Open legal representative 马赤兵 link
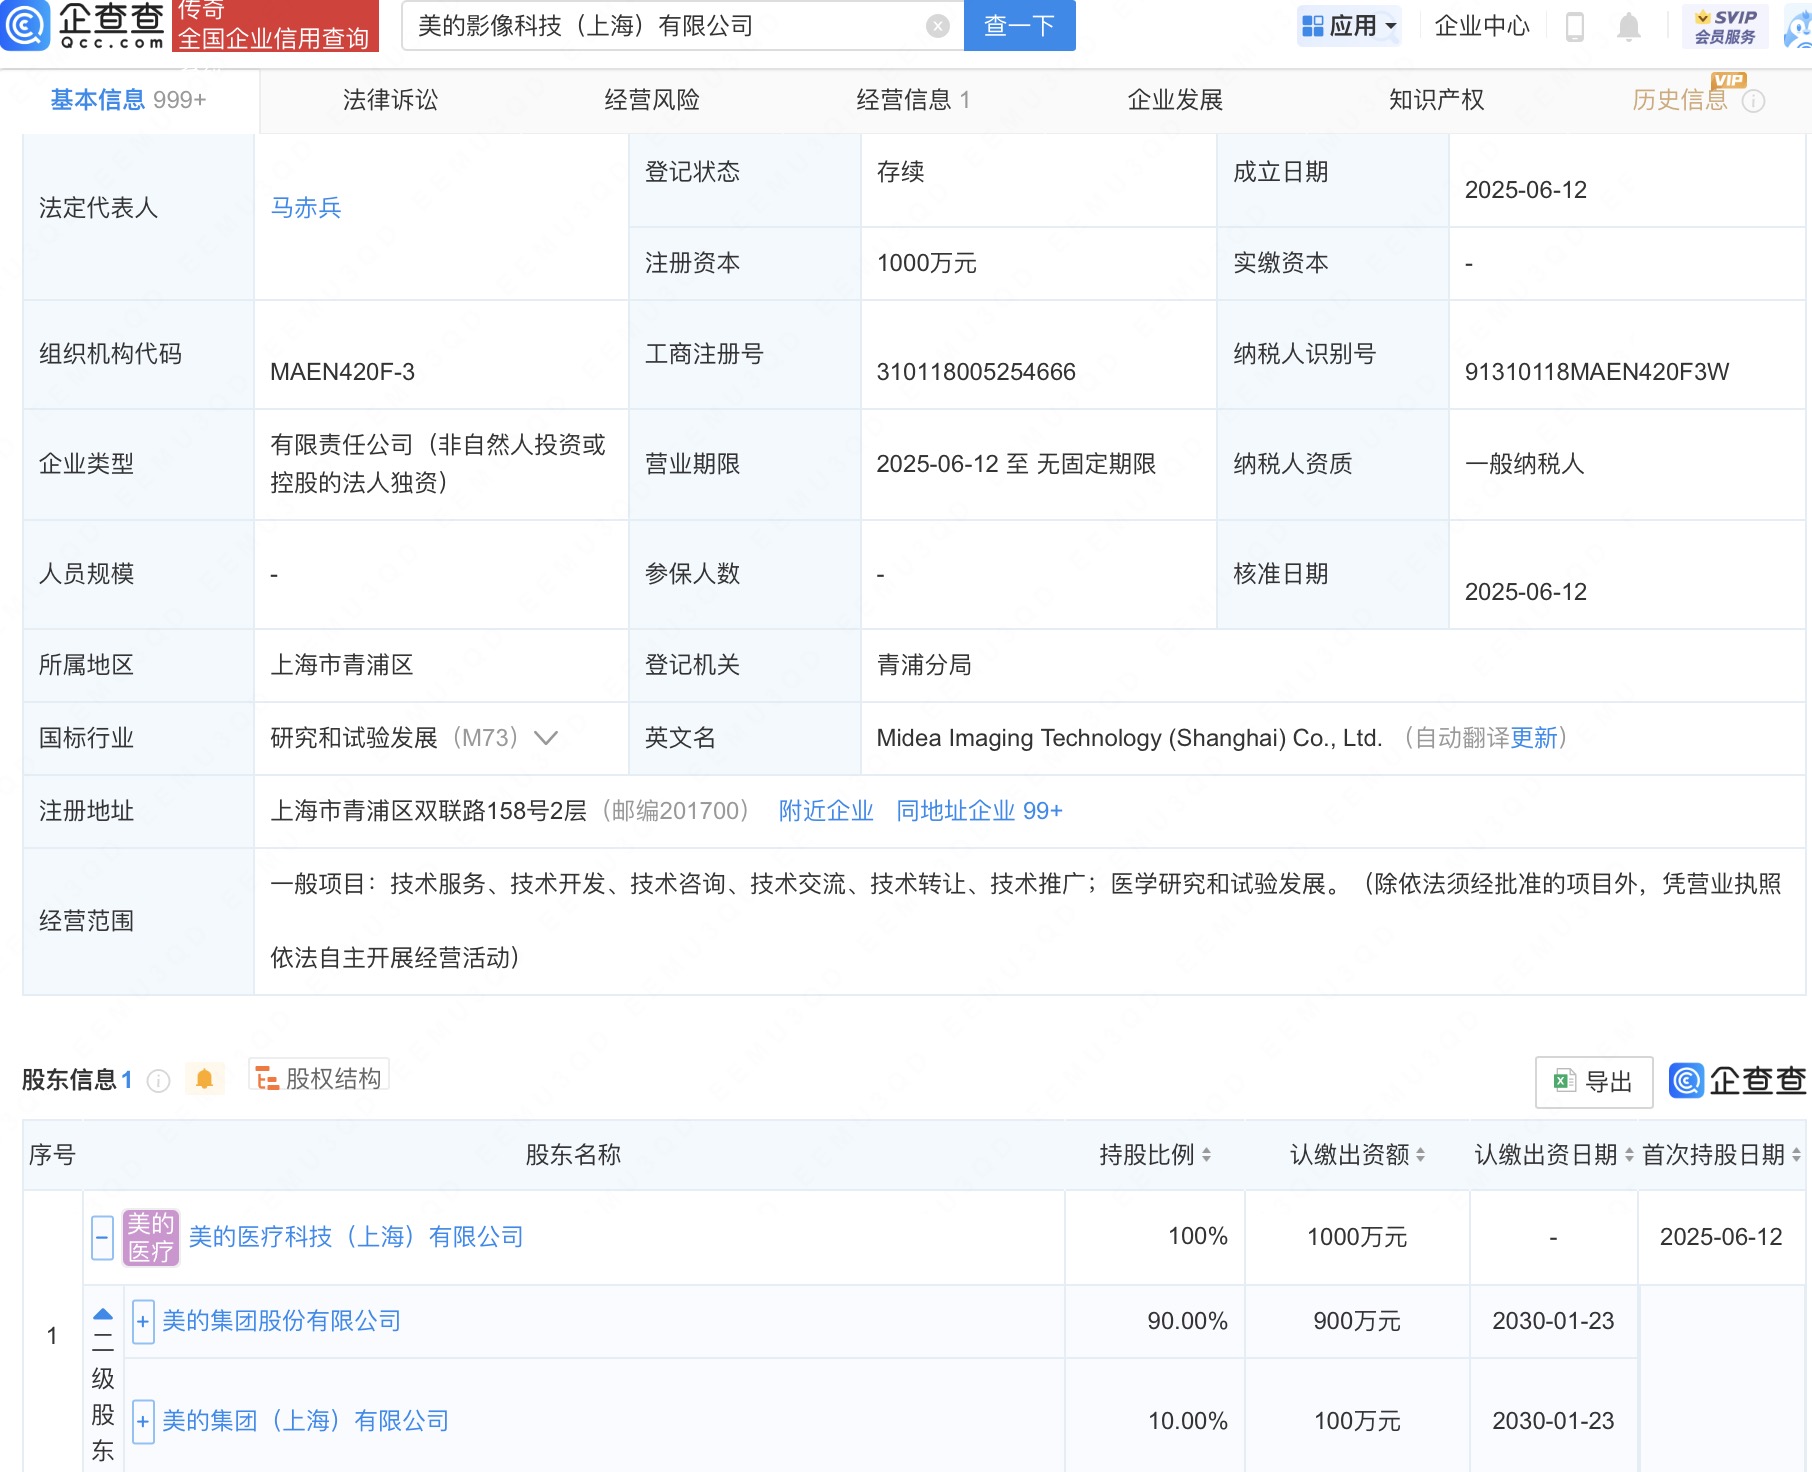The image size is (1812, 1472). click(x=306, y=208)
